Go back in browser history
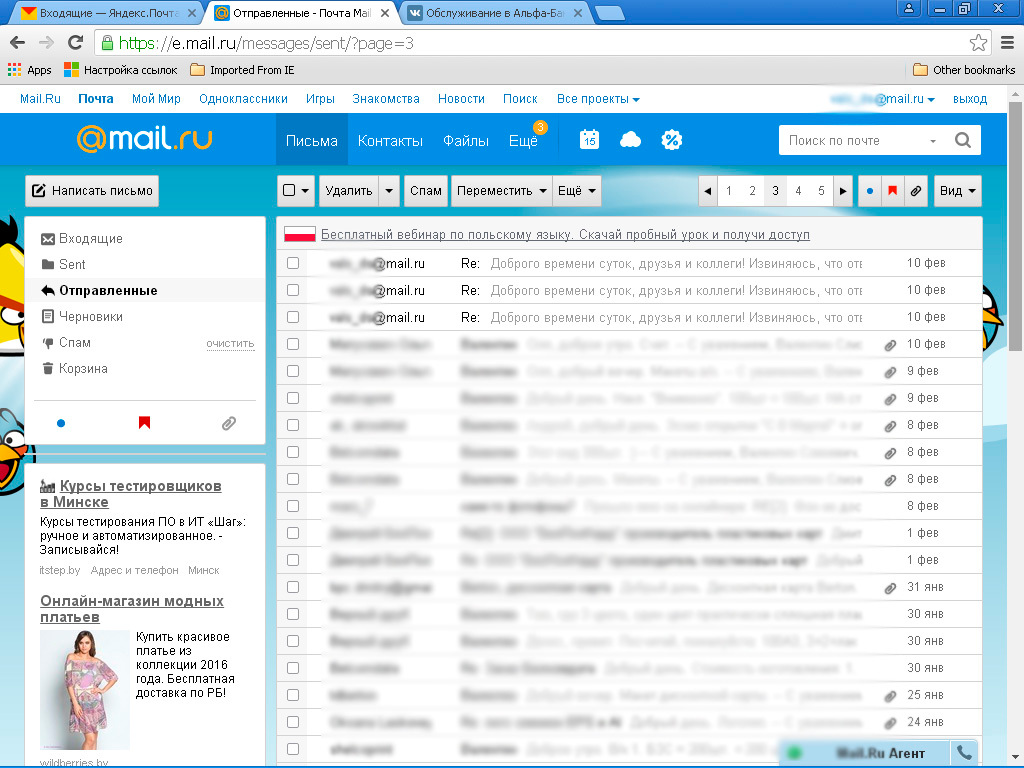The height and width of the screenshot is (768, 1024). tap(18, 43)
